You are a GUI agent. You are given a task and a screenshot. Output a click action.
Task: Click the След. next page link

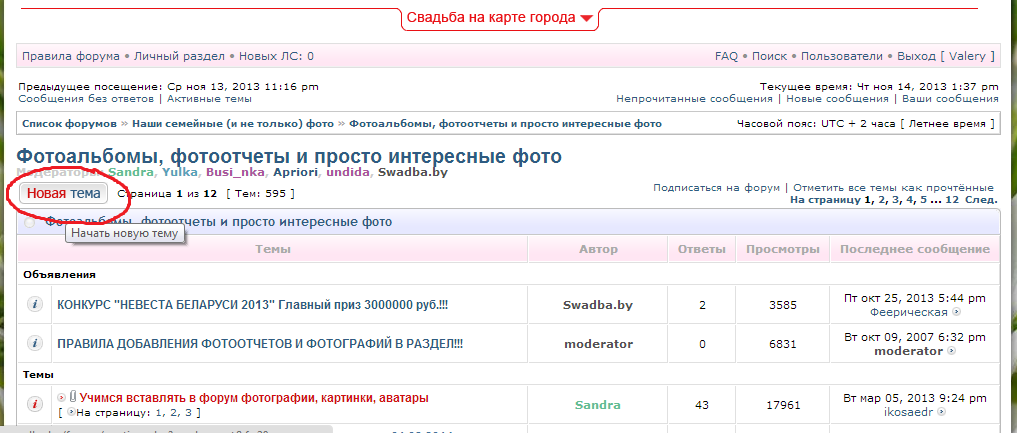click(x=982, y=200)
